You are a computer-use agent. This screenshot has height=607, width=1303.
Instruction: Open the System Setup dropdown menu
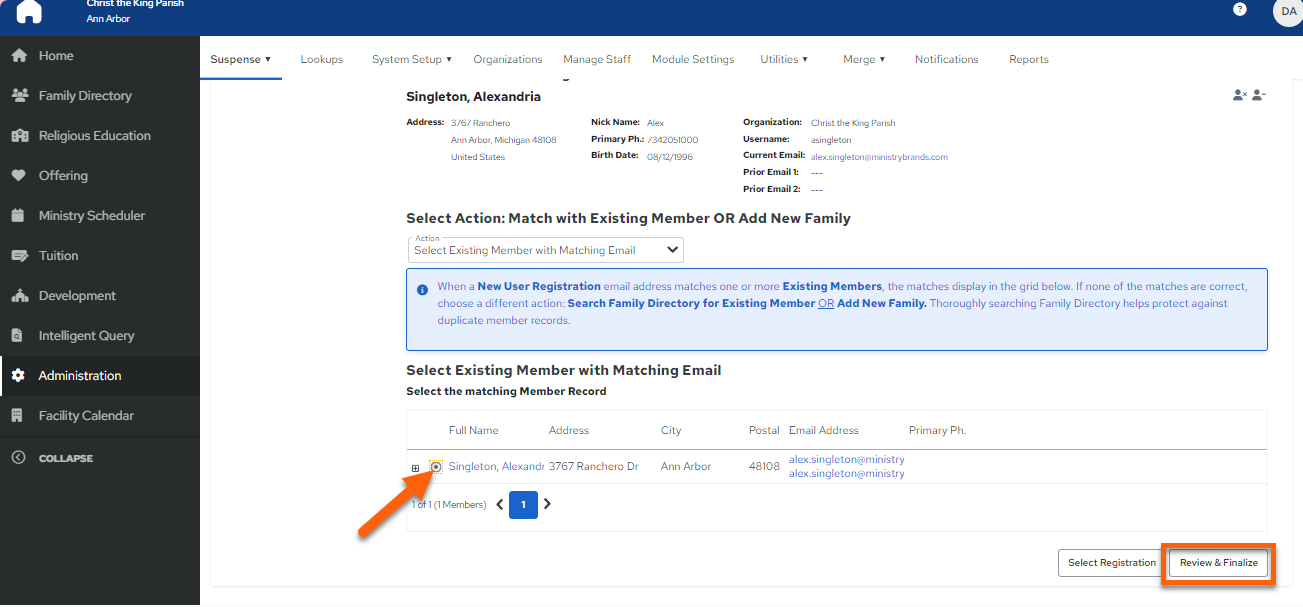coord(411,59)
